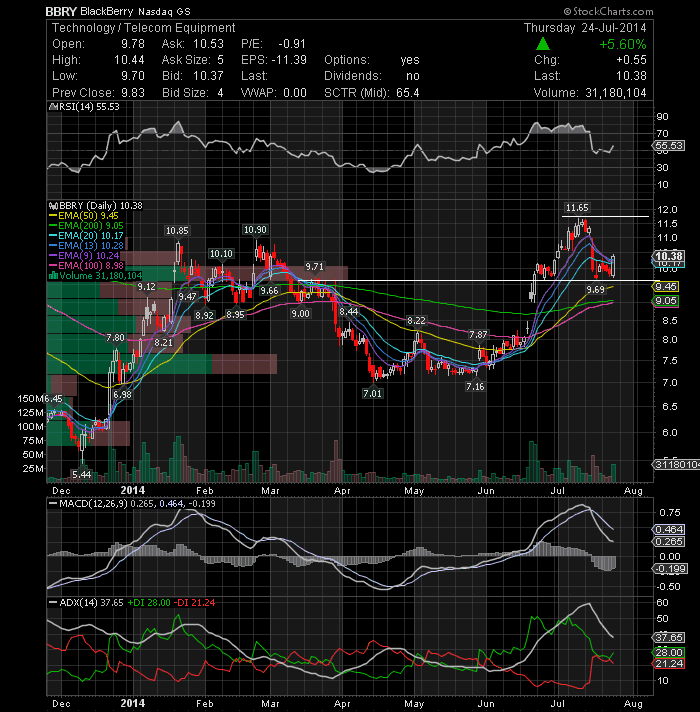The image size is (700, 712).
Task: Click the 10.85 January high label
Action: [x=177, y=231]
